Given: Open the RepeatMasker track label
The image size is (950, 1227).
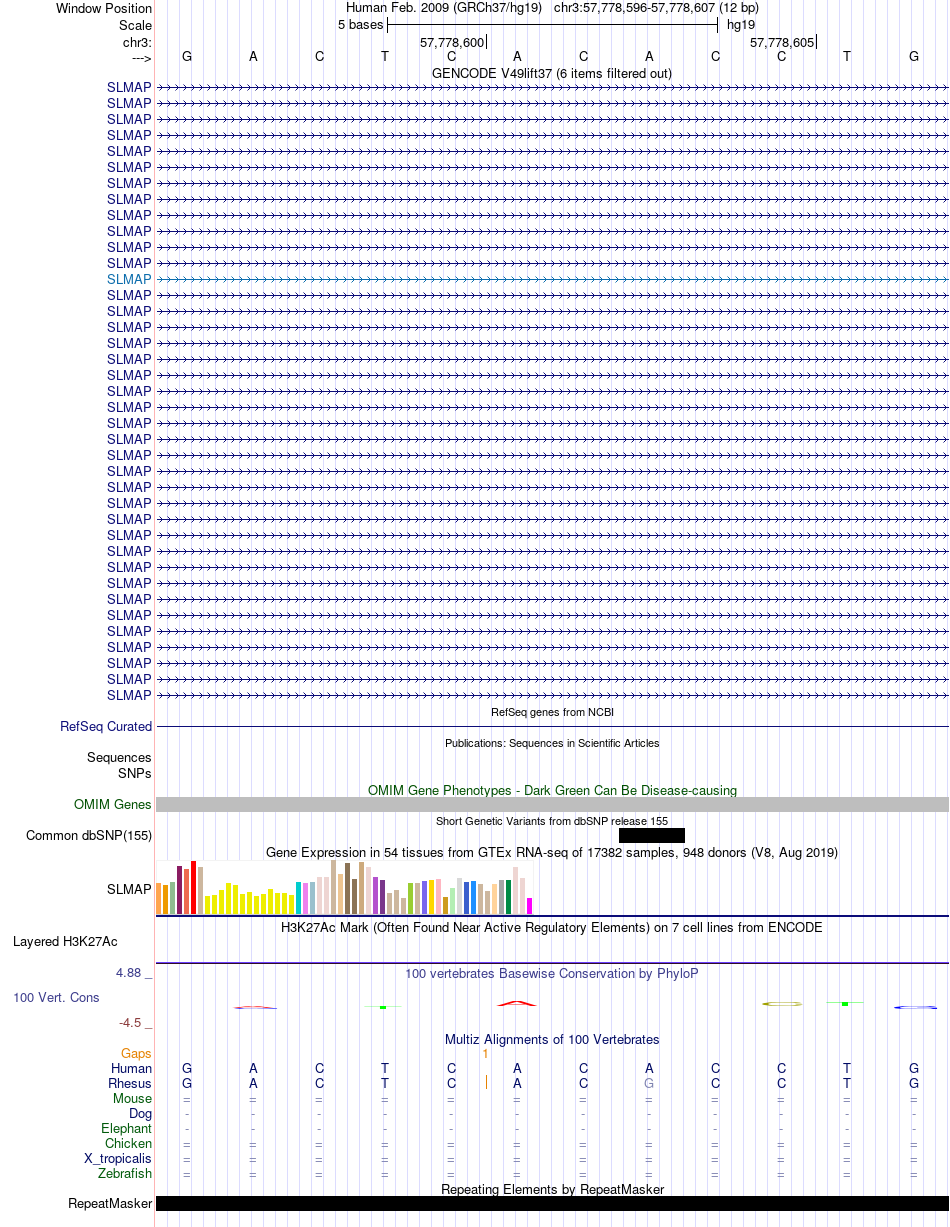Looking at the screenshot, I should 110,1204.
